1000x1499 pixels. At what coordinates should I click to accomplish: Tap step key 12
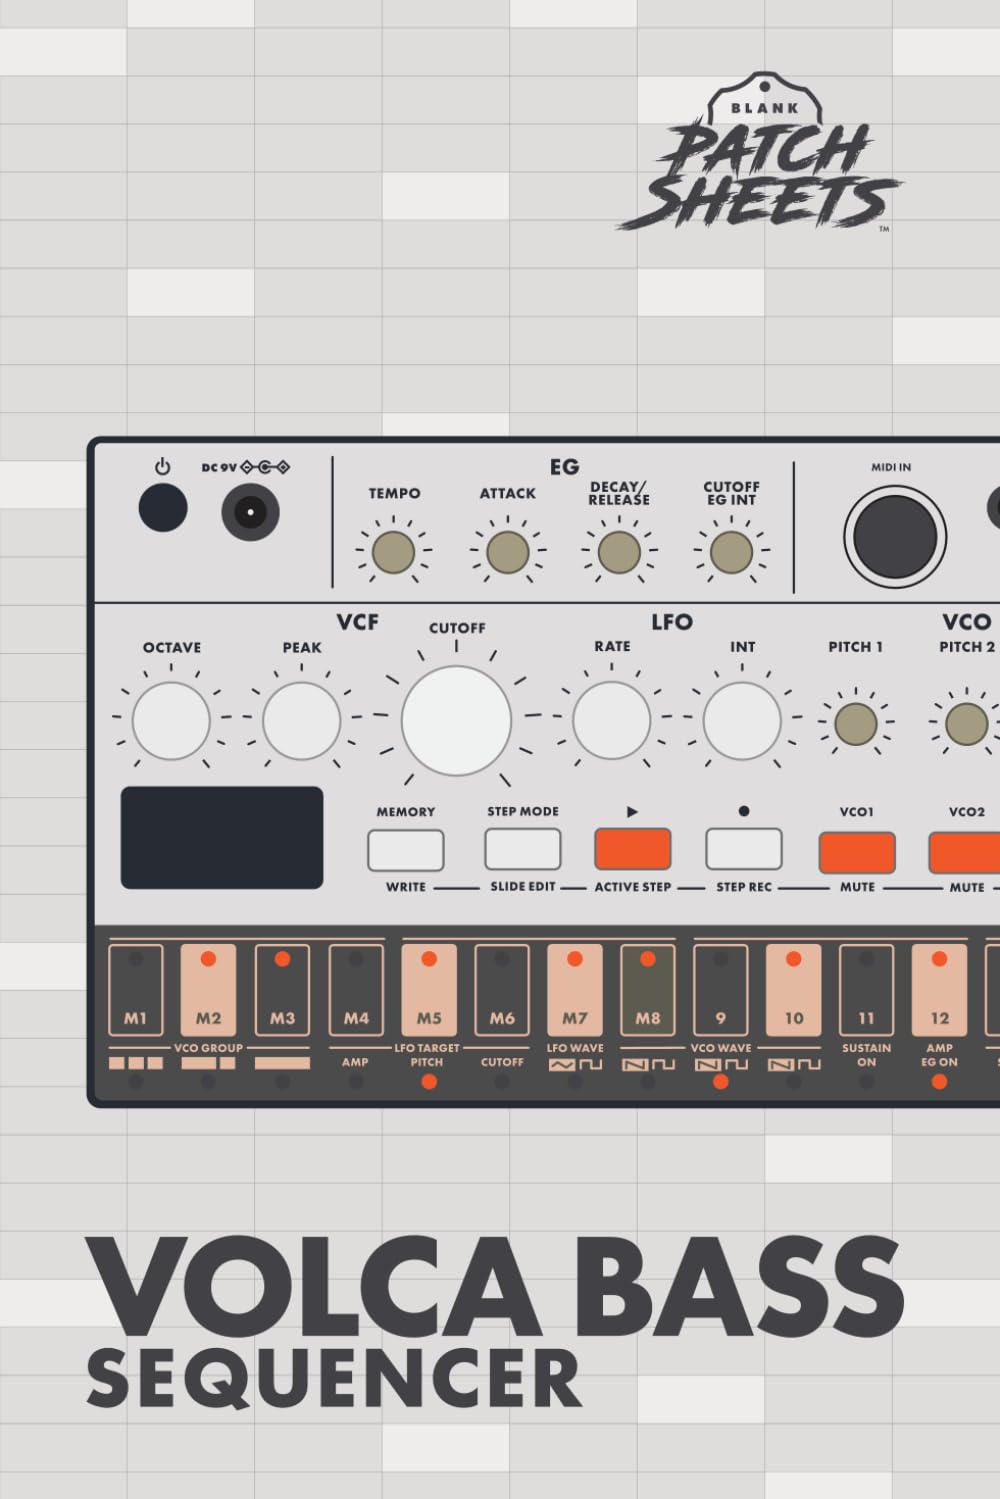point(940,990)
